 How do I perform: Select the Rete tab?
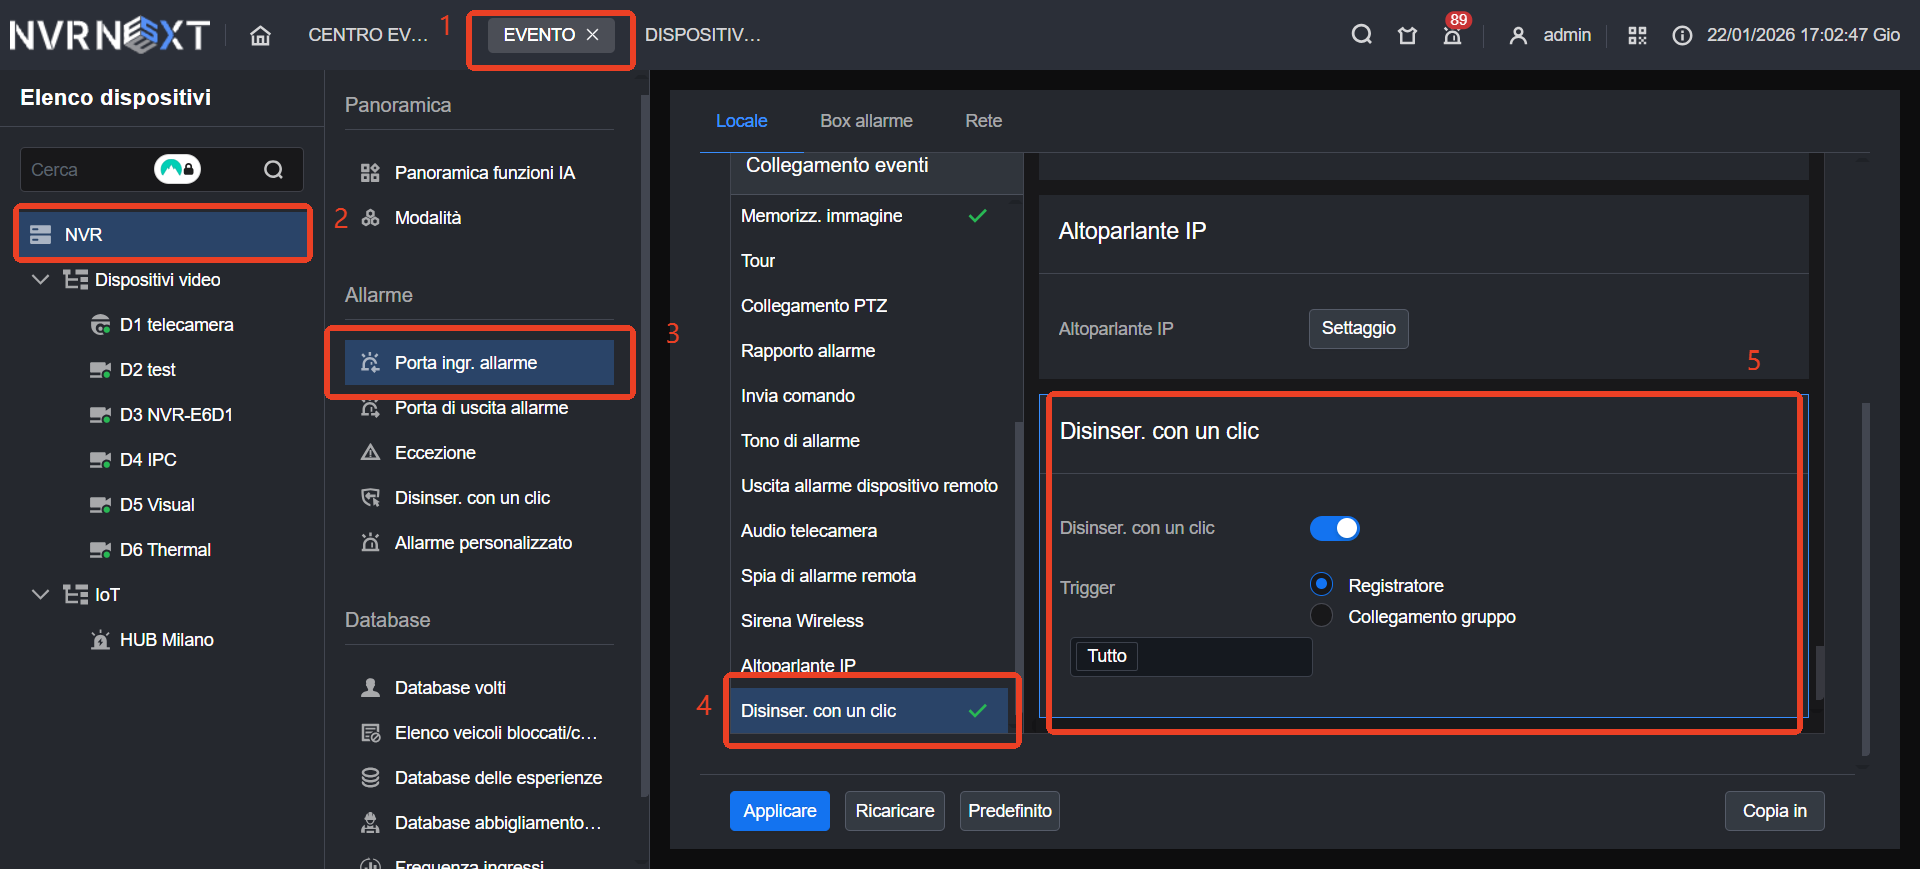[x=984, y=121]
